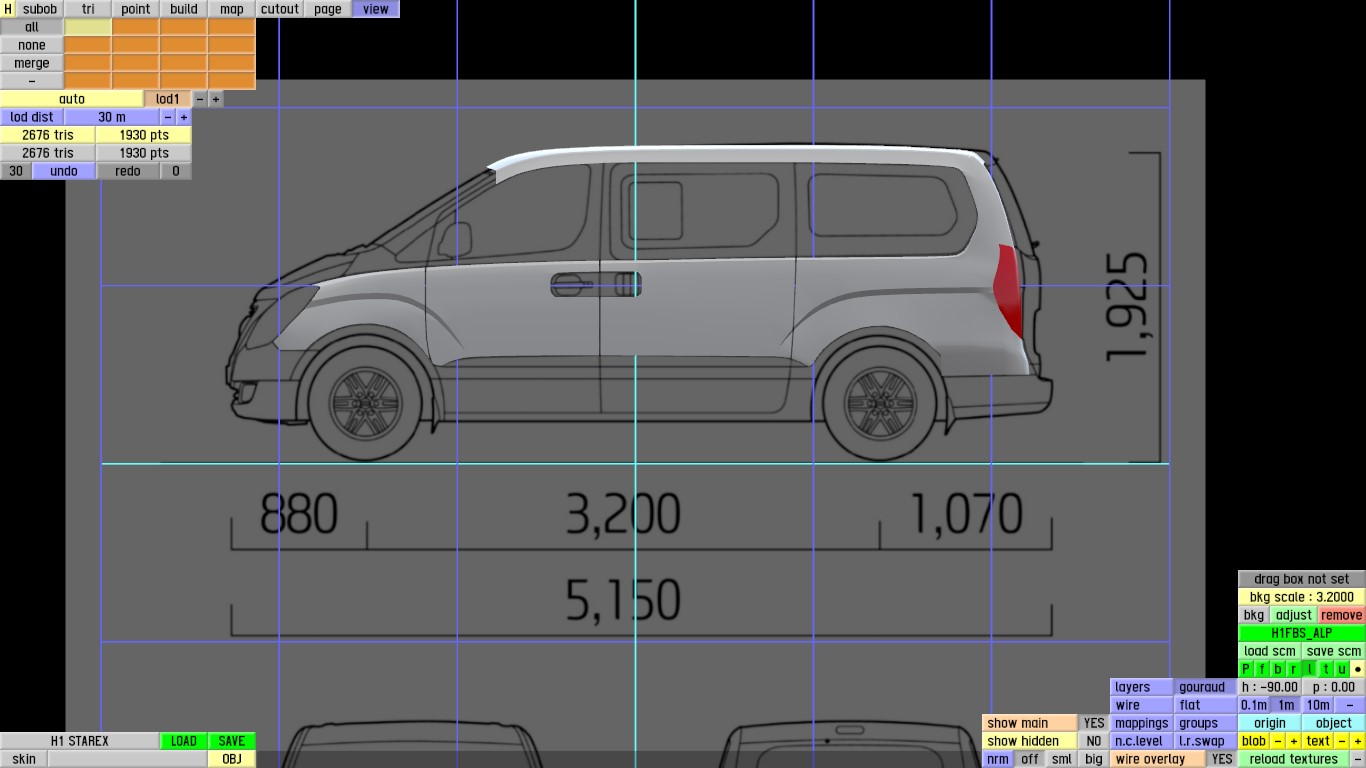Select flat shading mode
This screenshot has width=1366, height=768.
pos(1206,705)
